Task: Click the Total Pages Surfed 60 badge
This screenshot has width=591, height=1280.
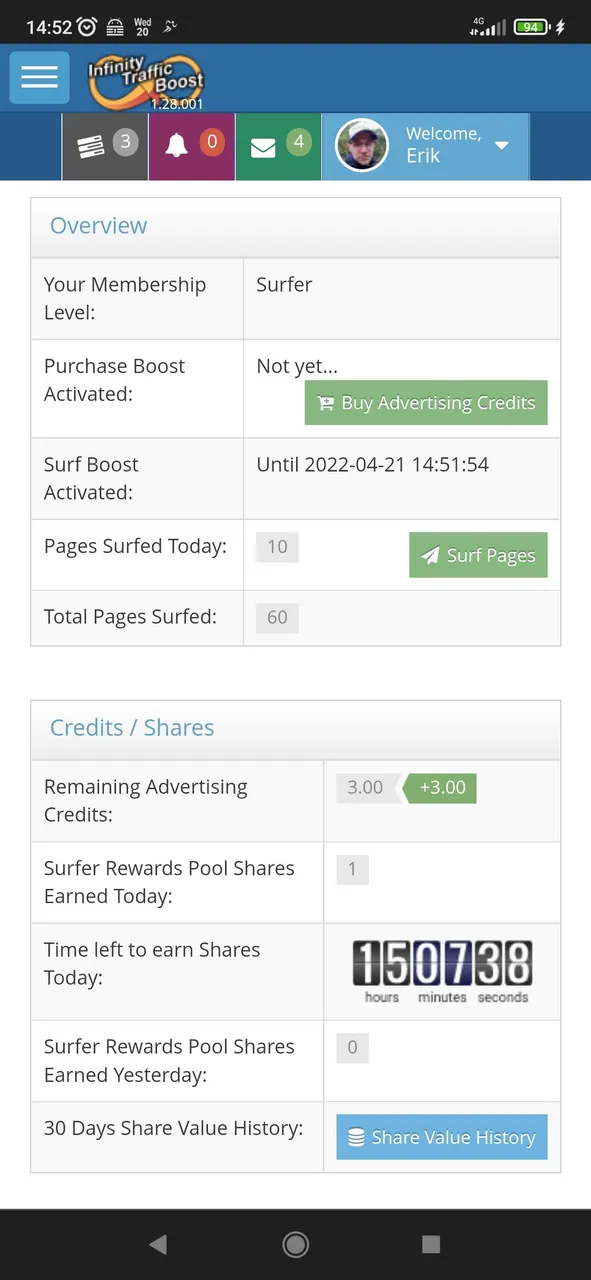Action: (277, 618)
